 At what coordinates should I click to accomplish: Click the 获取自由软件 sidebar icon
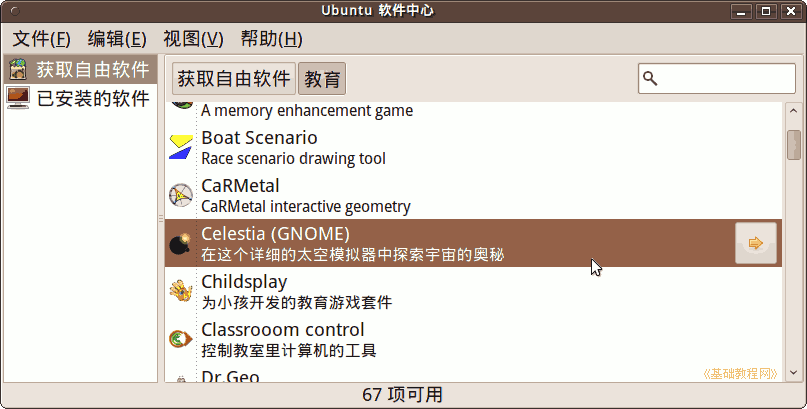(17, 69)
